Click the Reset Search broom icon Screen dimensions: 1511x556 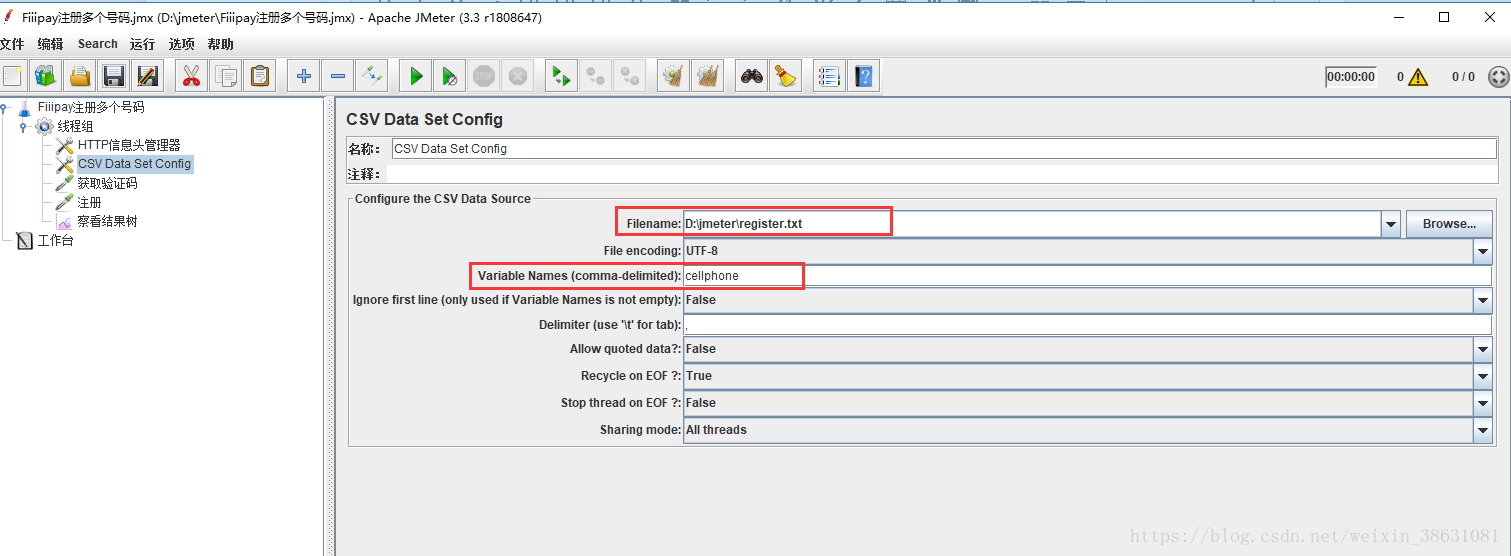[x=786, y=76]
